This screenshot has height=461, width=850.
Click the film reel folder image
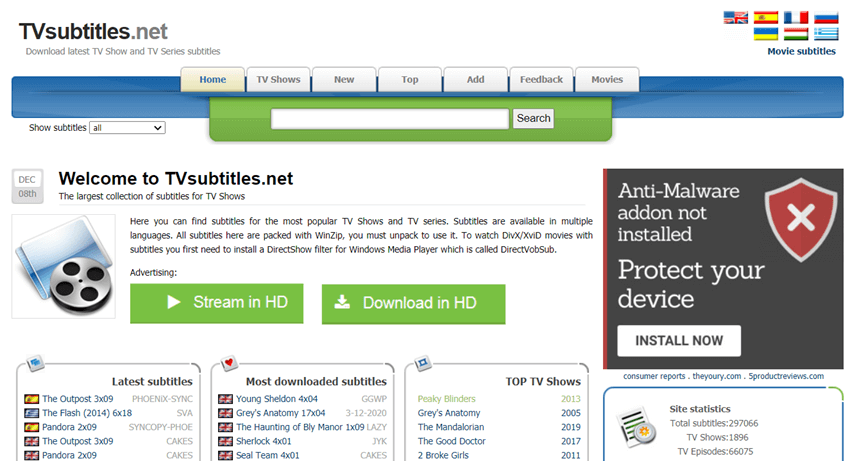[64, 266]
